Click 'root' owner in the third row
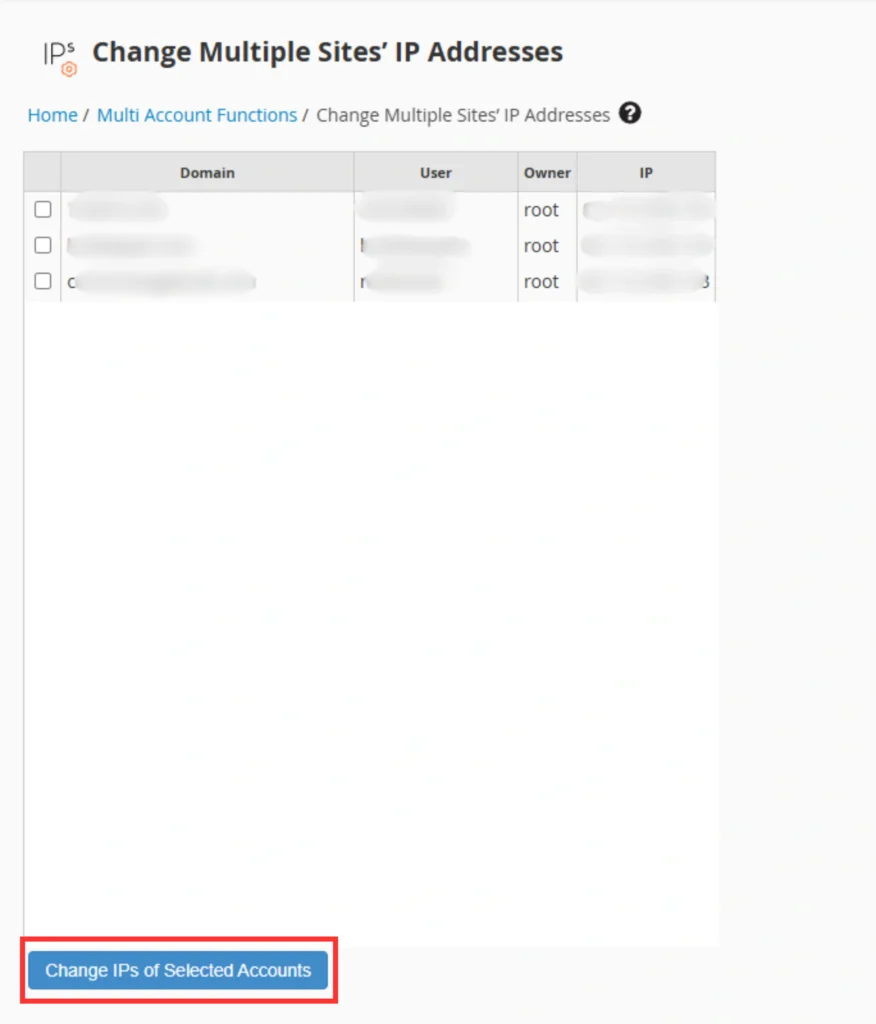This screenshot has height=1024, width=876. click(541, 282)
